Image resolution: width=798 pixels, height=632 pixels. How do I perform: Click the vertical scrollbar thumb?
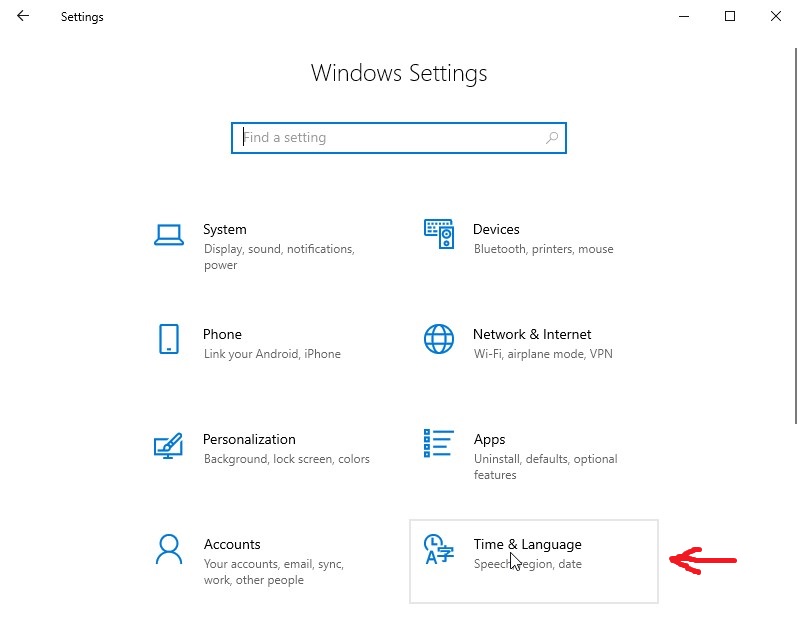coord(795,236)
